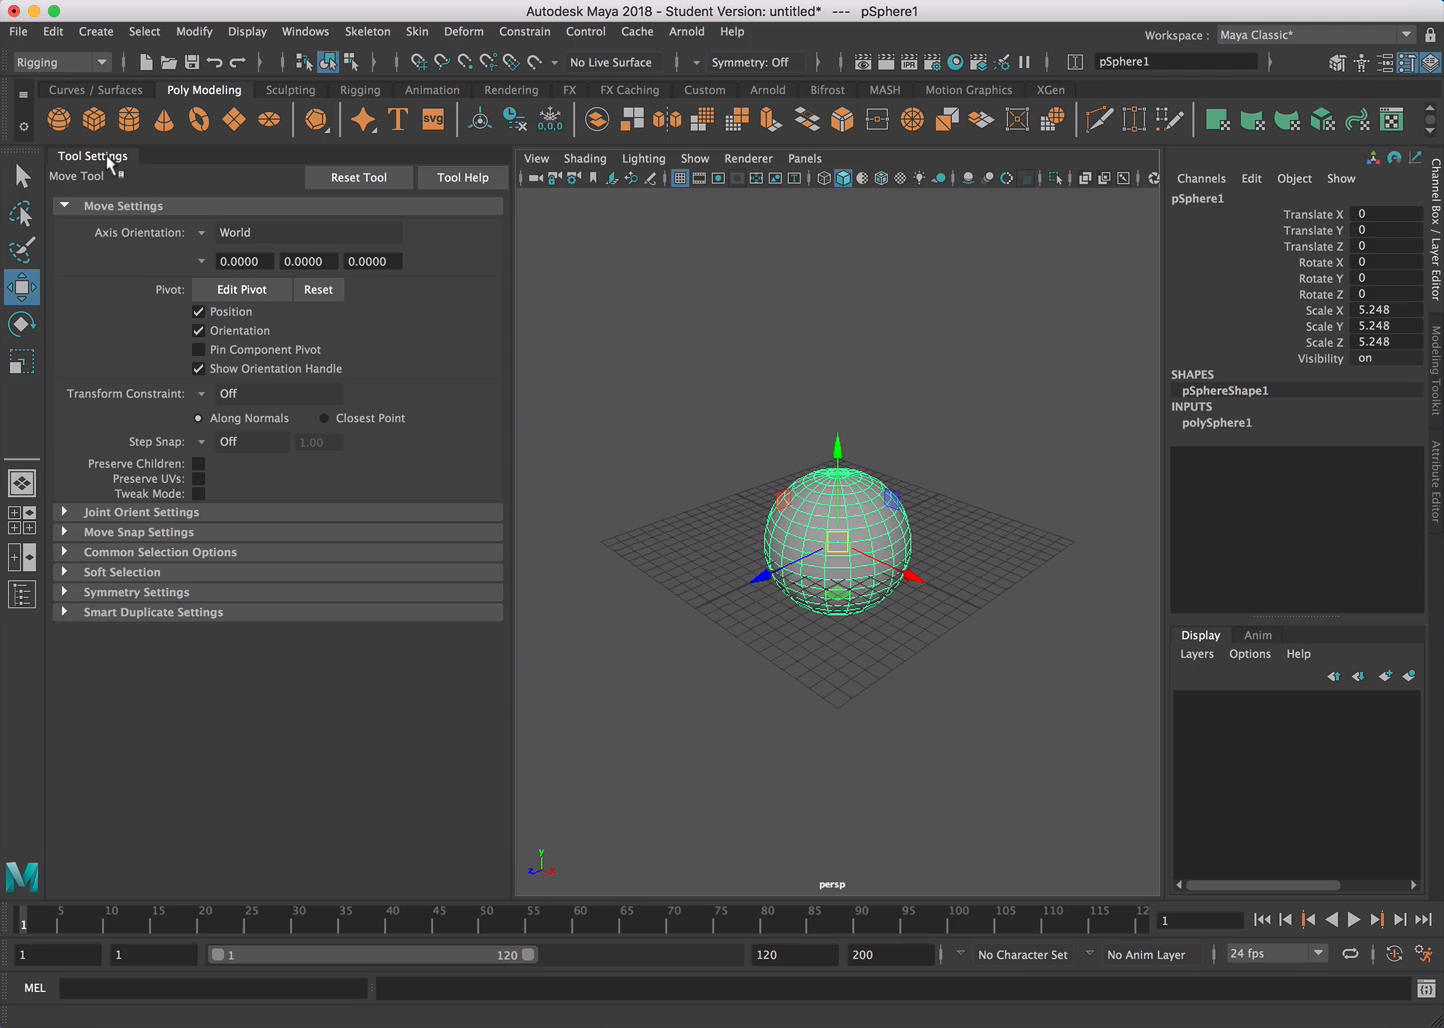This screenshot has width=1444, height=1028.
Task: Click the Lasso select tool
Action: point(21,214)
